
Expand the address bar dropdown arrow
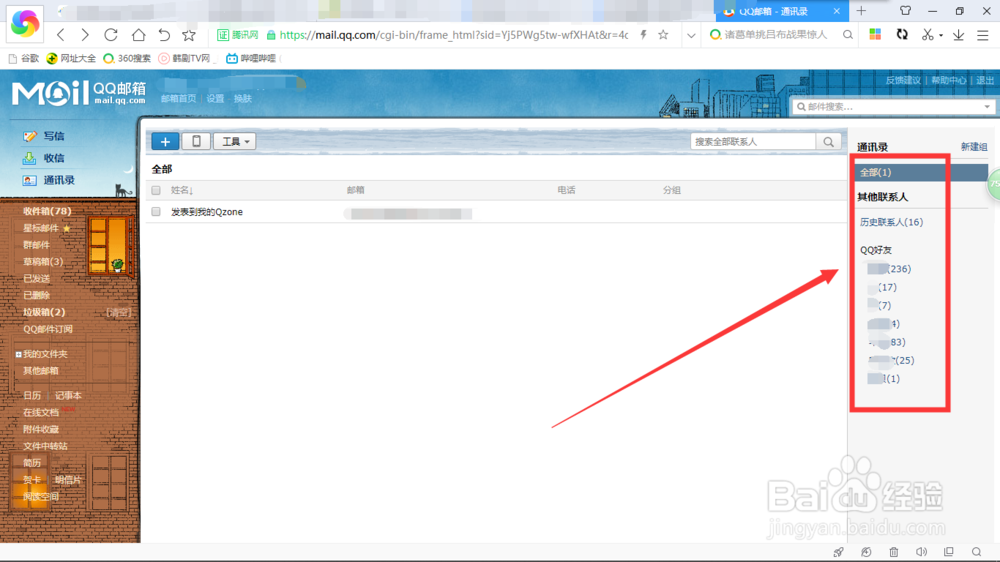691,36
